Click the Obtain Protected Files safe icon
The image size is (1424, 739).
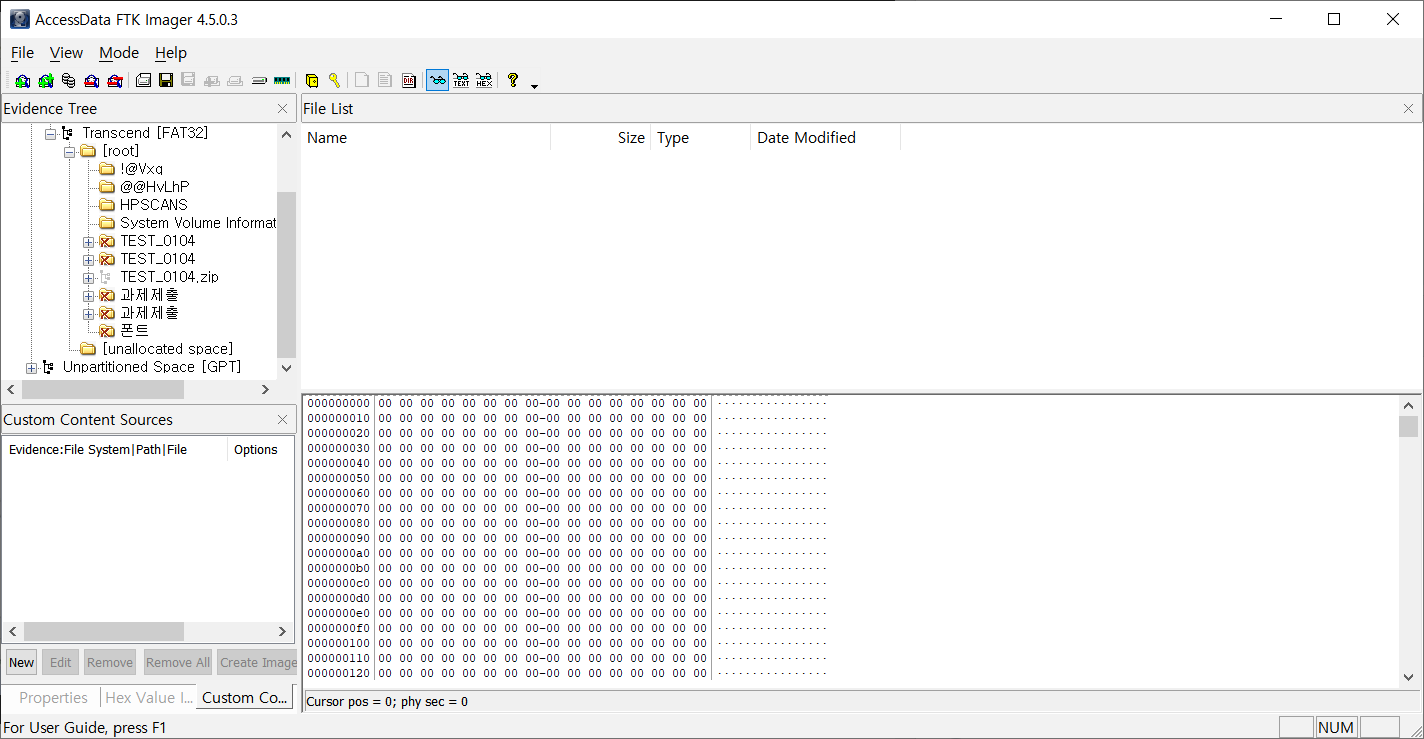click(x=311, y=81)
